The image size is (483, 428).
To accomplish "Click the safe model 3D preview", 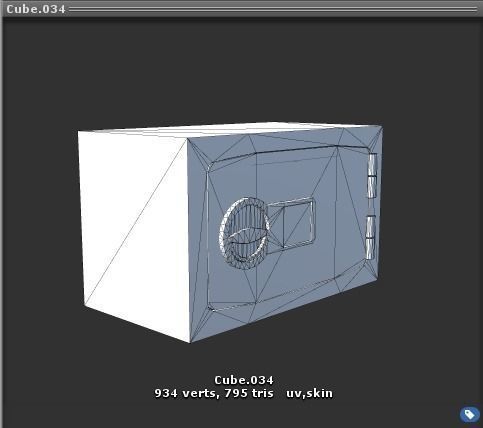I will [x=230, y=232].
